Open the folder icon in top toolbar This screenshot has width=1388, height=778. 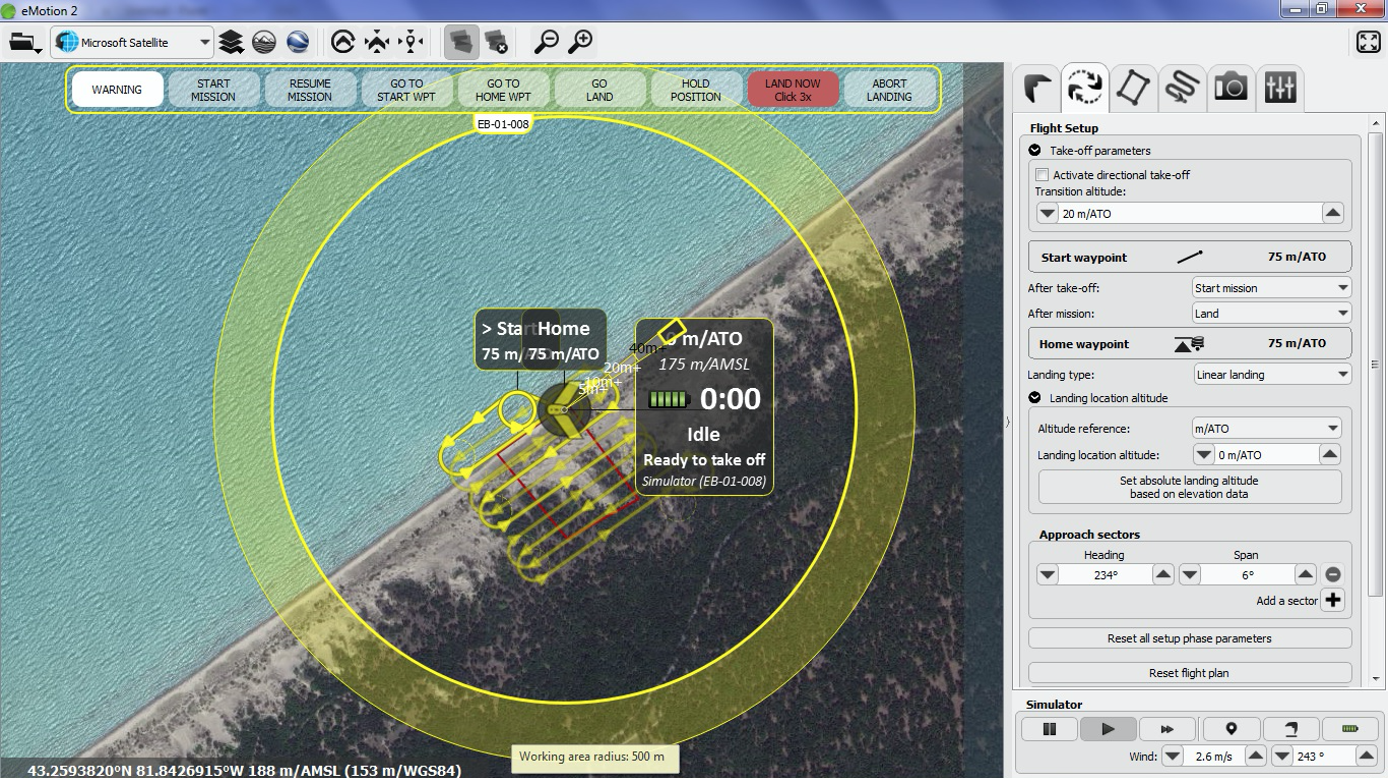tap(24, 43)
